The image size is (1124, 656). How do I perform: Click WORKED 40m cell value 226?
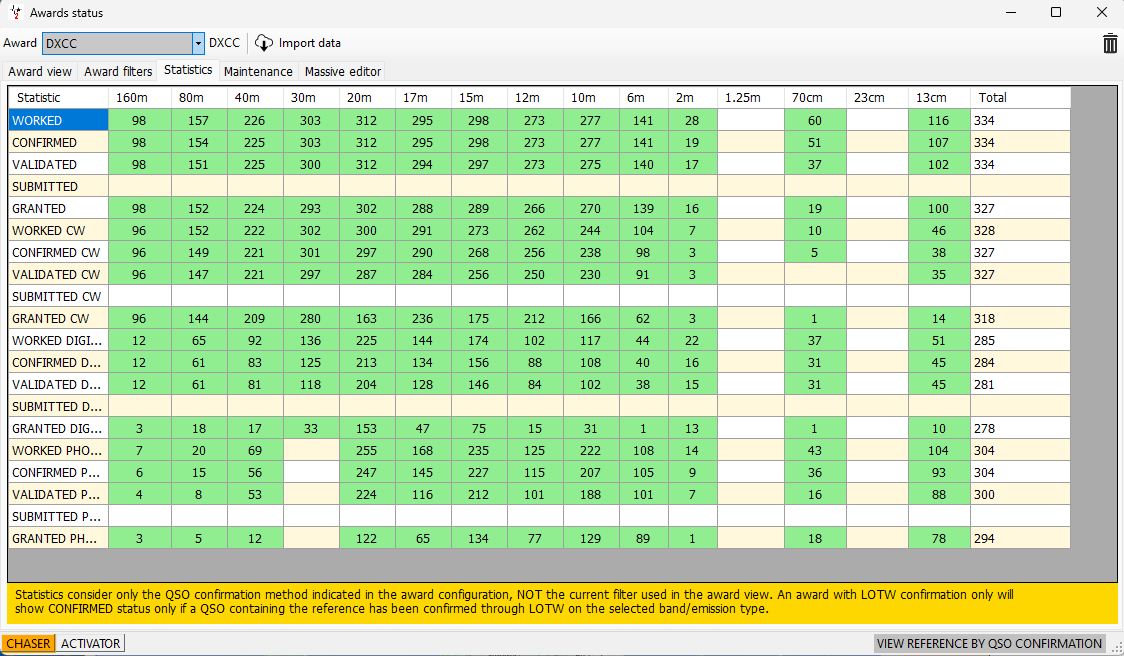(x=255, y=120)
